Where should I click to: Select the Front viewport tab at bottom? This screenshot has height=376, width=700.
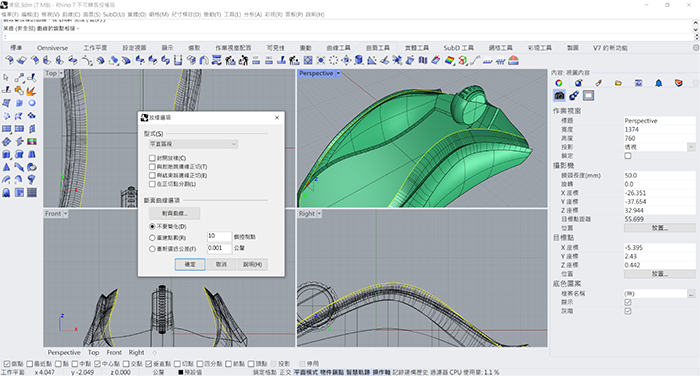click(x=114, y=352)
